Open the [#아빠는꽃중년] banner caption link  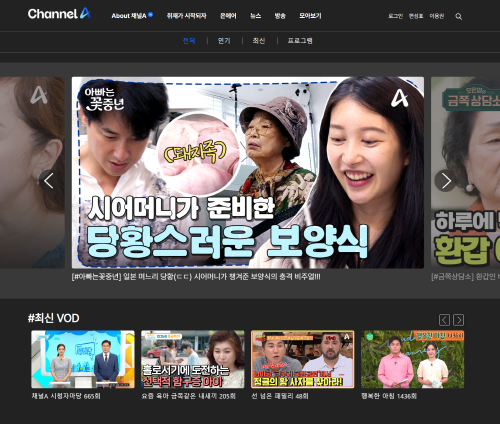[196, 277]
